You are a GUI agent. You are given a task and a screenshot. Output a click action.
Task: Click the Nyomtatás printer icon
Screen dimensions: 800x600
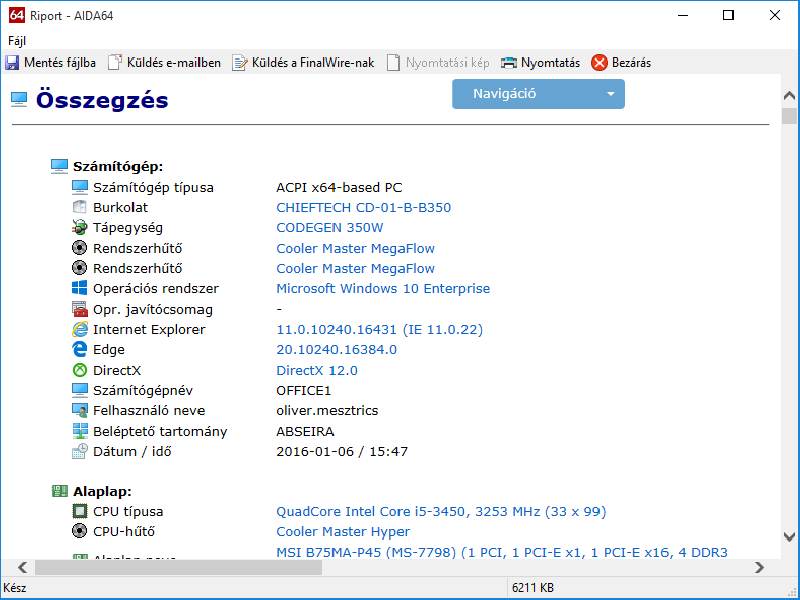coord(509,63)
